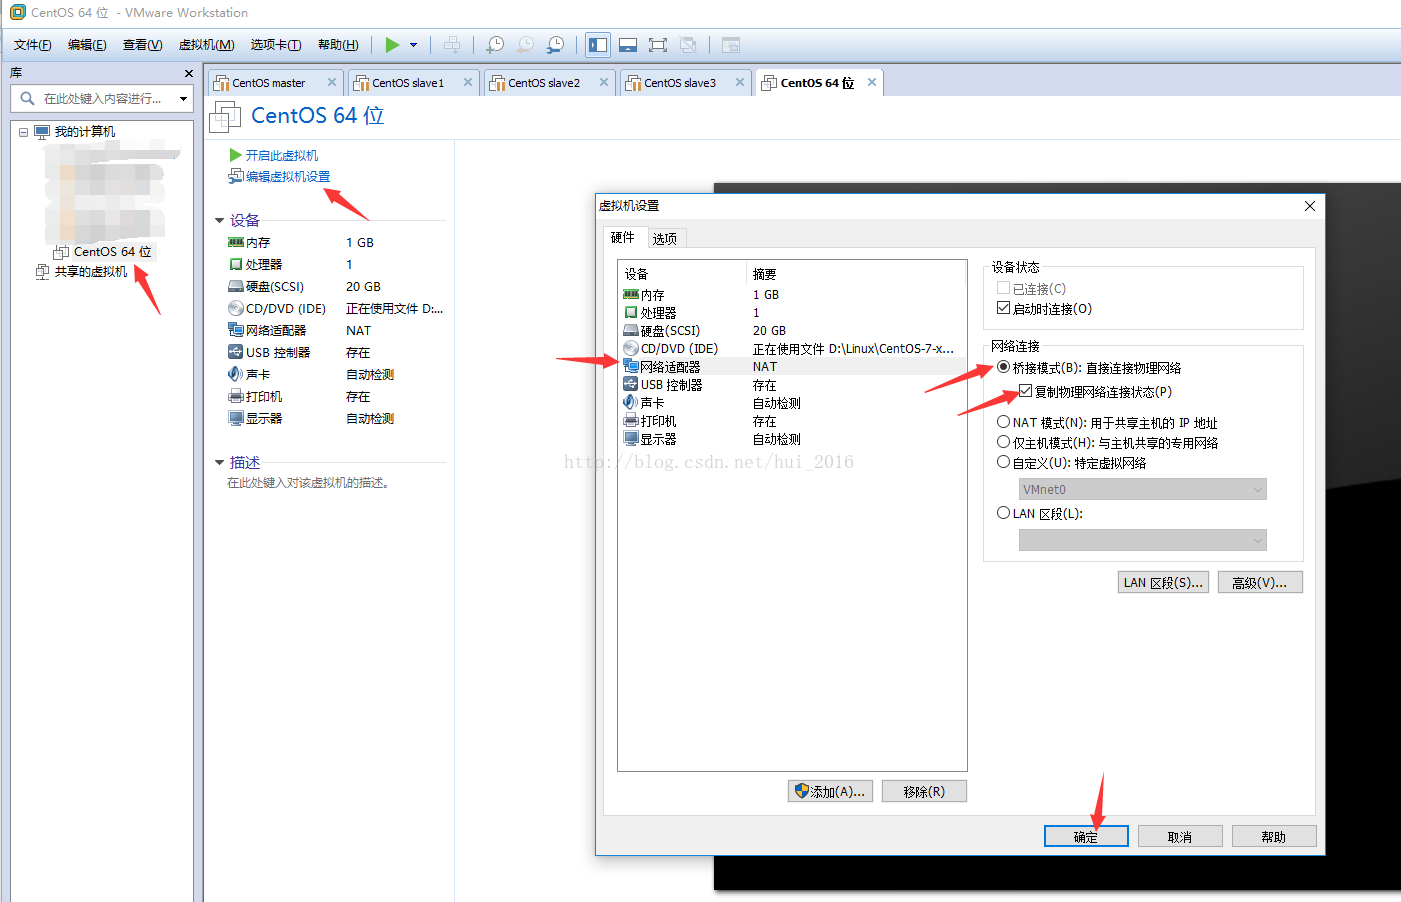Image resolution: width=1401 pixels, height=902 pixels.
Task: Open the library search dropdown arrow
Action: pyautogui.click(x=183, y=98)
